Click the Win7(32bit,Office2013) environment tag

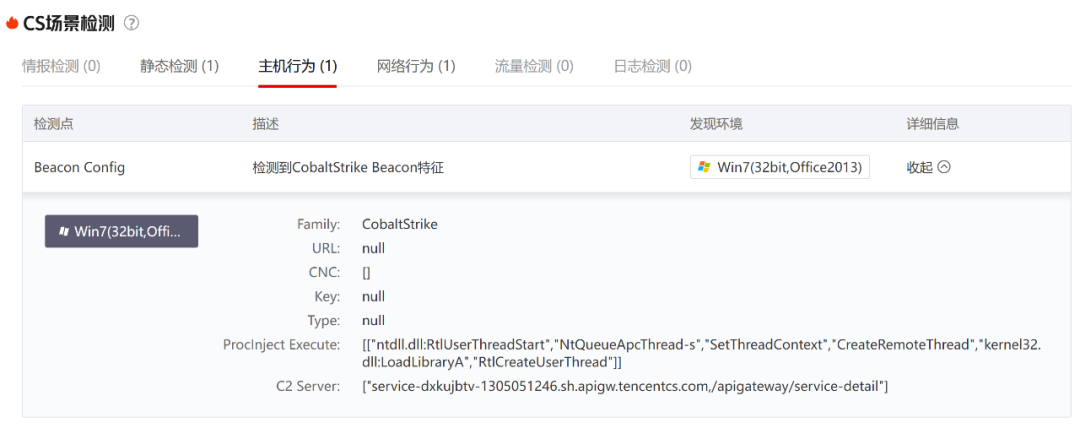[x=780, y=167]
